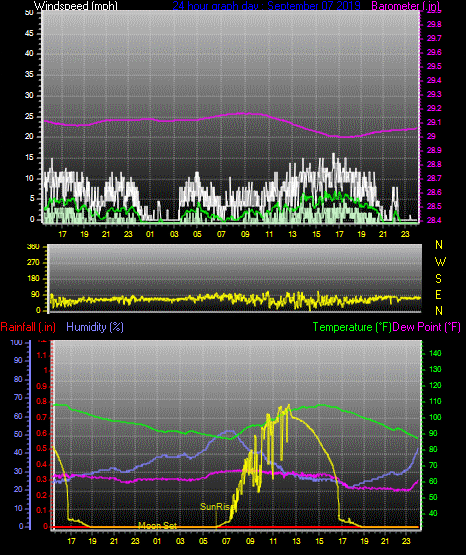Click barometer axis value "28.6"

pyautogui.click(x=434, y=192)
